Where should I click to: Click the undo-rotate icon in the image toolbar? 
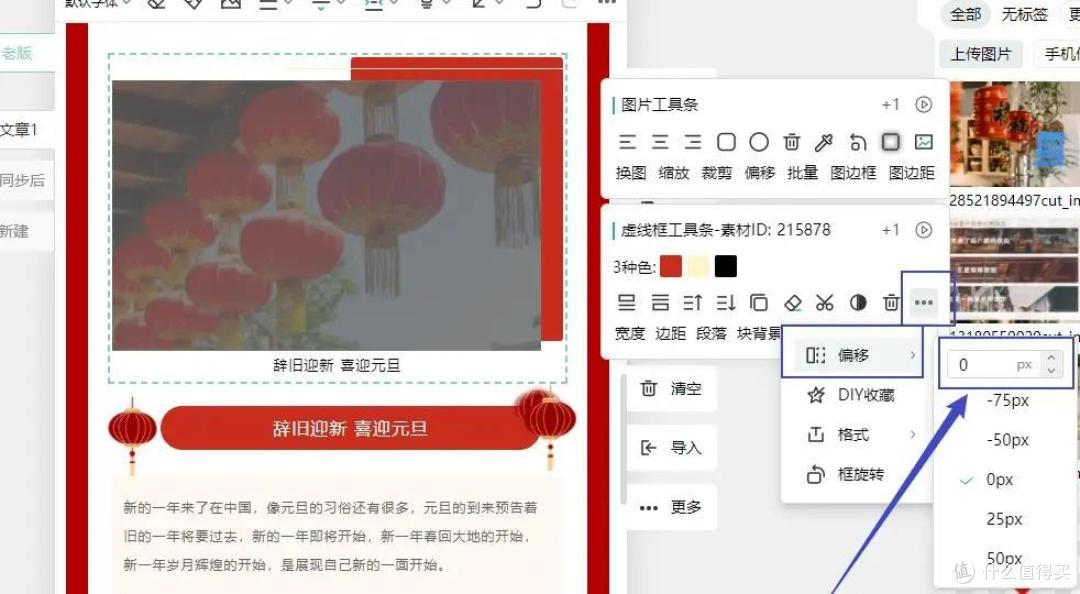(x=858, y=142)
